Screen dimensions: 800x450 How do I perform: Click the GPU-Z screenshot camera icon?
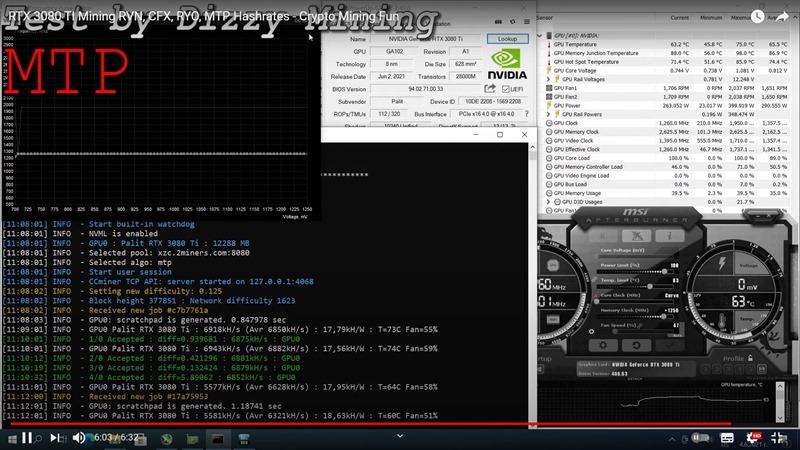pyautogui.click(x=498, y=22)
